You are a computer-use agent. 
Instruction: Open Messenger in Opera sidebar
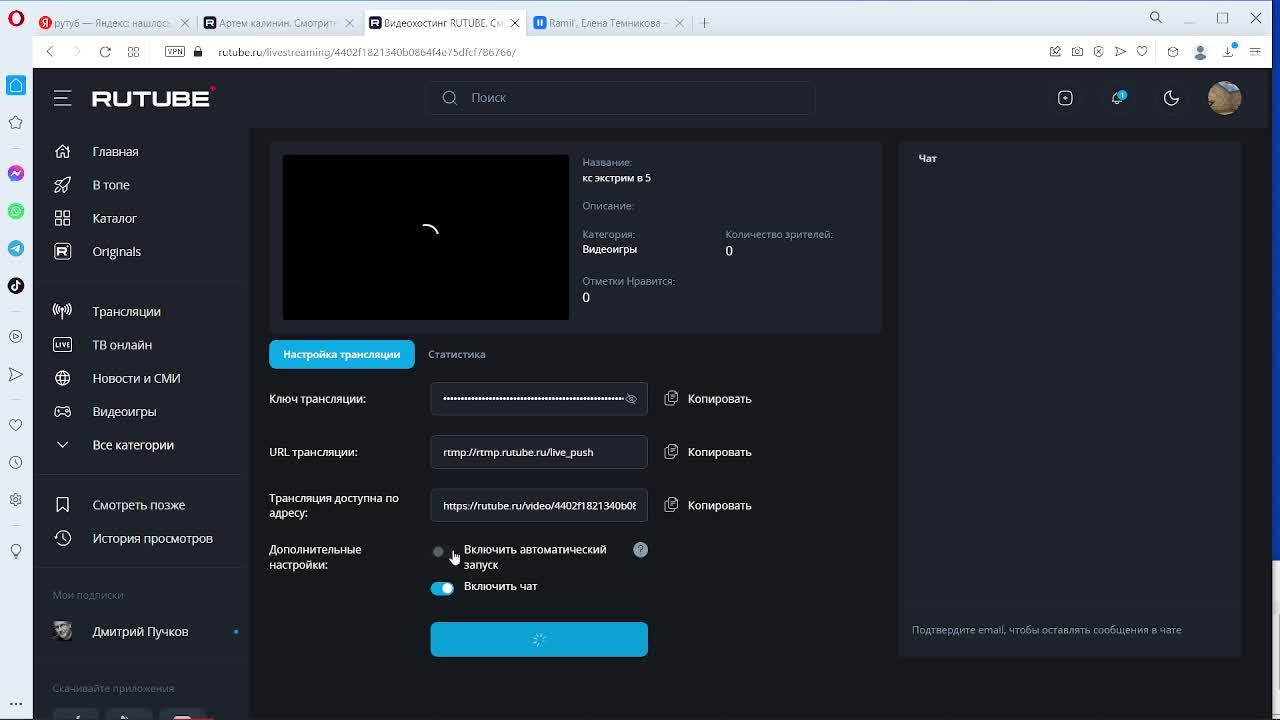pos(16,173)
